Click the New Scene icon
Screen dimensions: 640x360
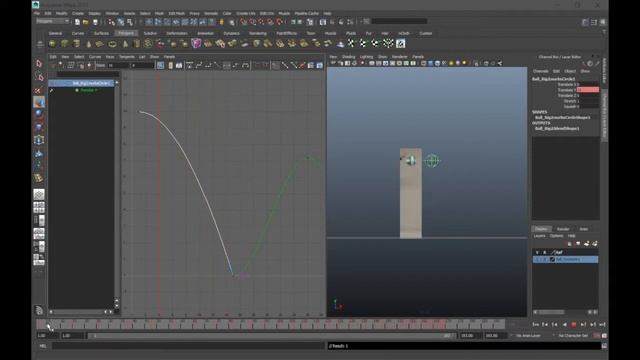(77, 22)
